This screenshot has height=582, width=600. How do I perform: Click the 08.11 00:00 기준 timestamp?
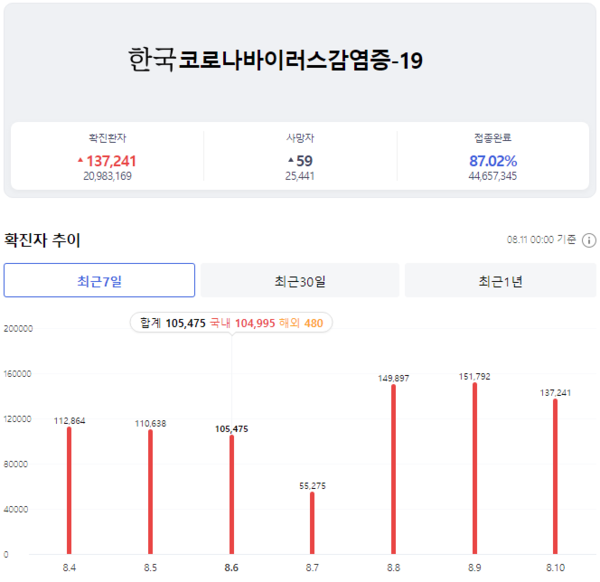tap(541, 240)
